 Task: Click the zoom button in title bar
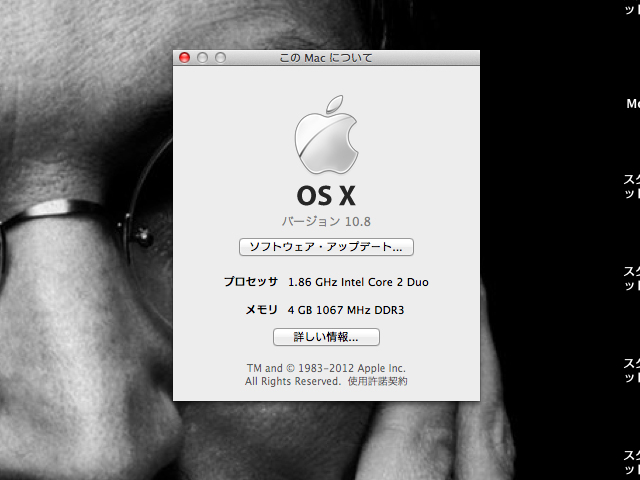(220, 58)
